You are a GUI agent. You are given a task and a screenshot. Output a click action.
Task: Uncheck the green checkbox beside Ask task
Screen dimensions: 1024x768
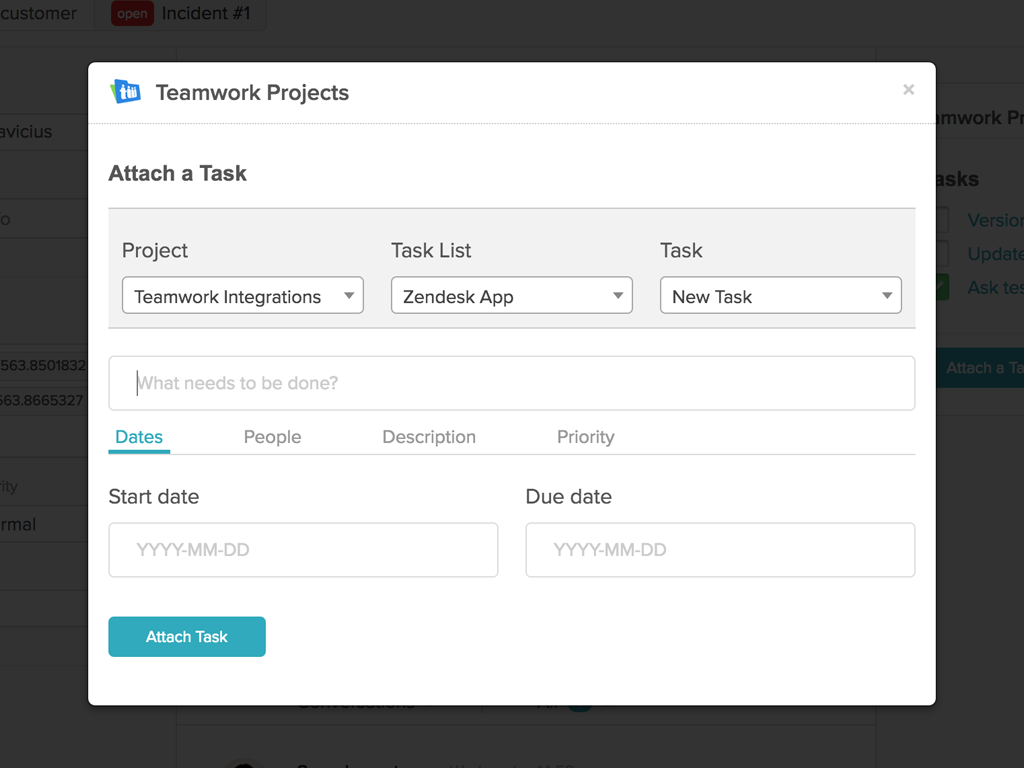tap(942, 288)
